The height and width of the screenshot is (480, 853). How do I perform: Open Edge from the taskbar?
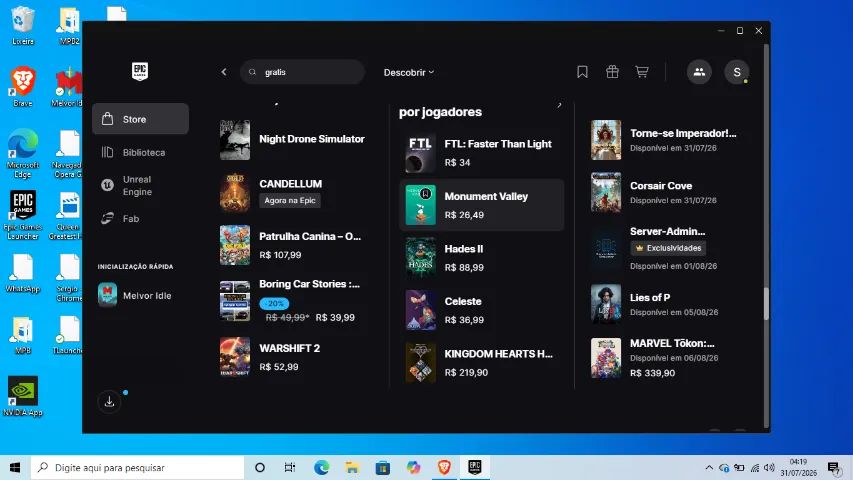tap(321, 467)
